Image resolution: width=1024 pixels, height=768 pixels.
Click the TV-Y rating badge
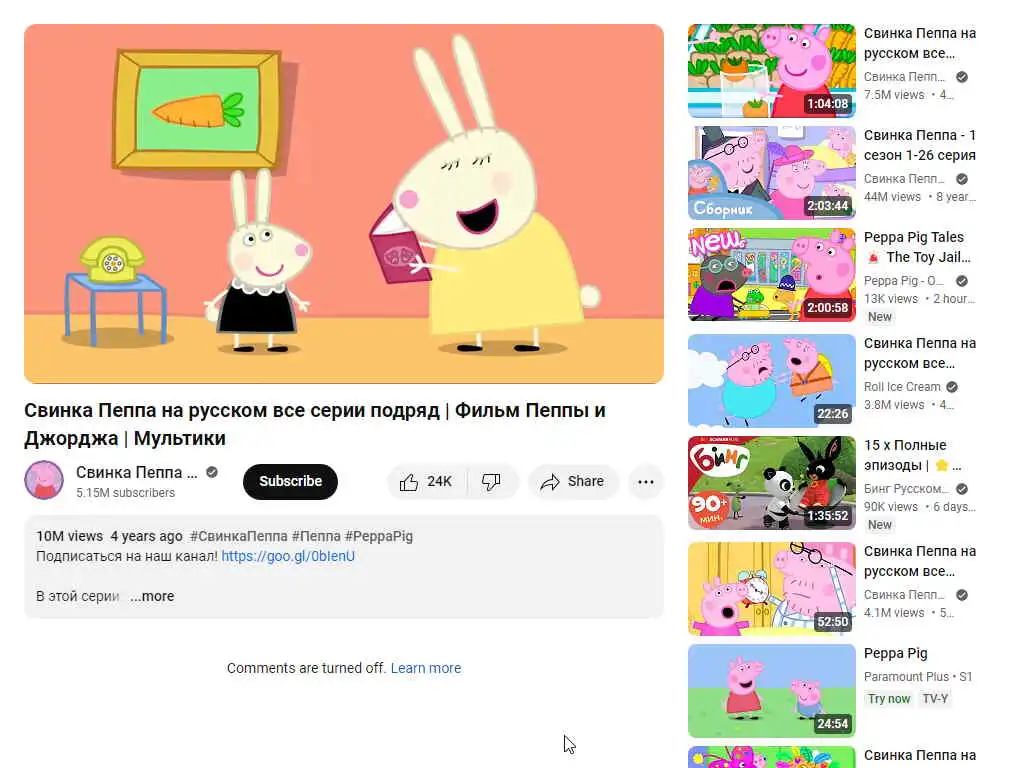pyautogui.click(x=935, y=698)
